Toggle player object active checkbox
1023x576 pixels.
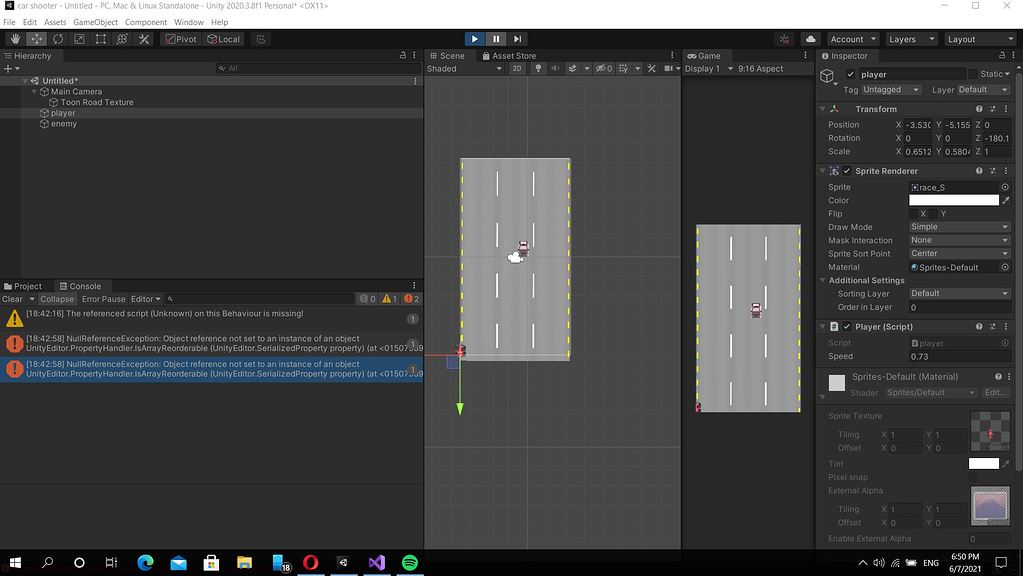pos(850,74)
